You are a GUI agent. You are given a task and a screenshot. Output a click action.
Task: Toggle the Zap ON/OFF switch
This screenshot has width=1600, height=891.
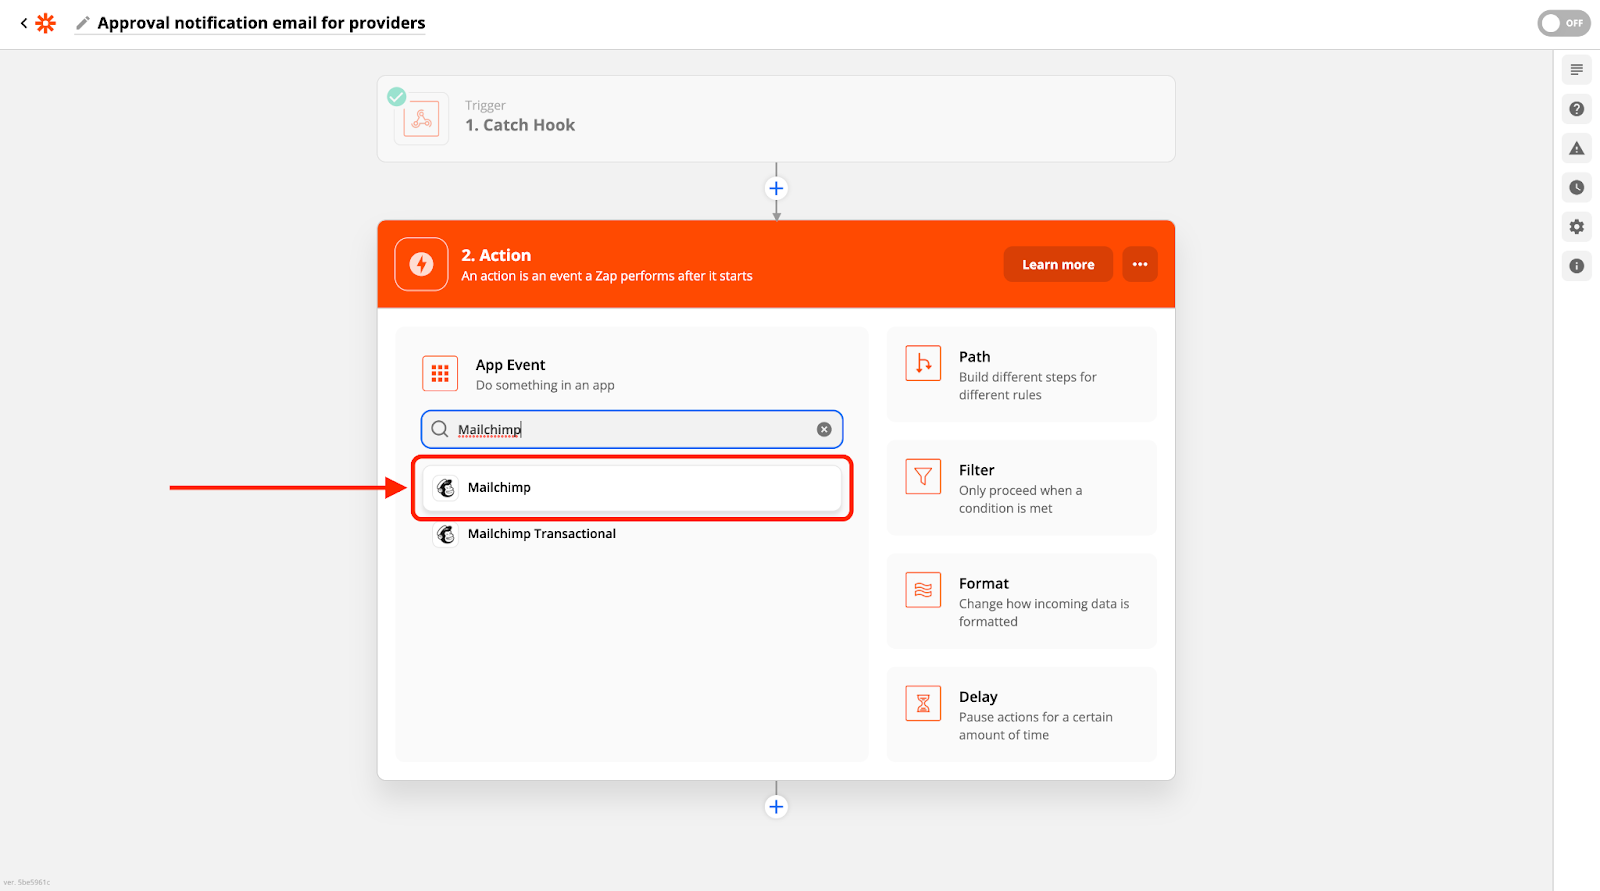(x=1563, y=23)
